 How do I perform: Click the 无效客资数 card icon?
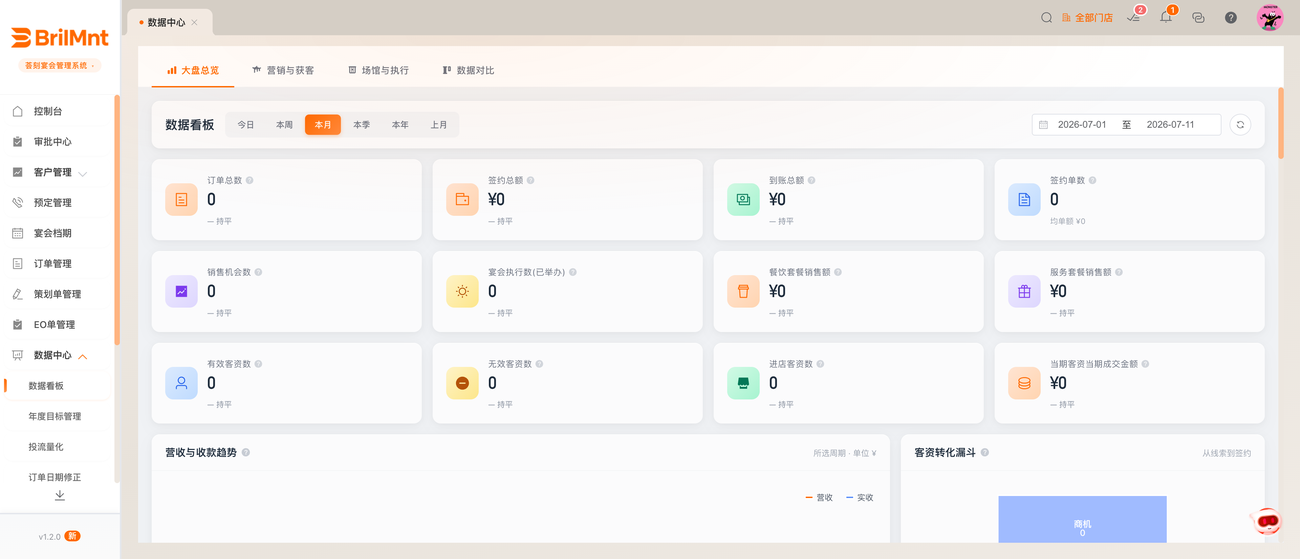462,384
